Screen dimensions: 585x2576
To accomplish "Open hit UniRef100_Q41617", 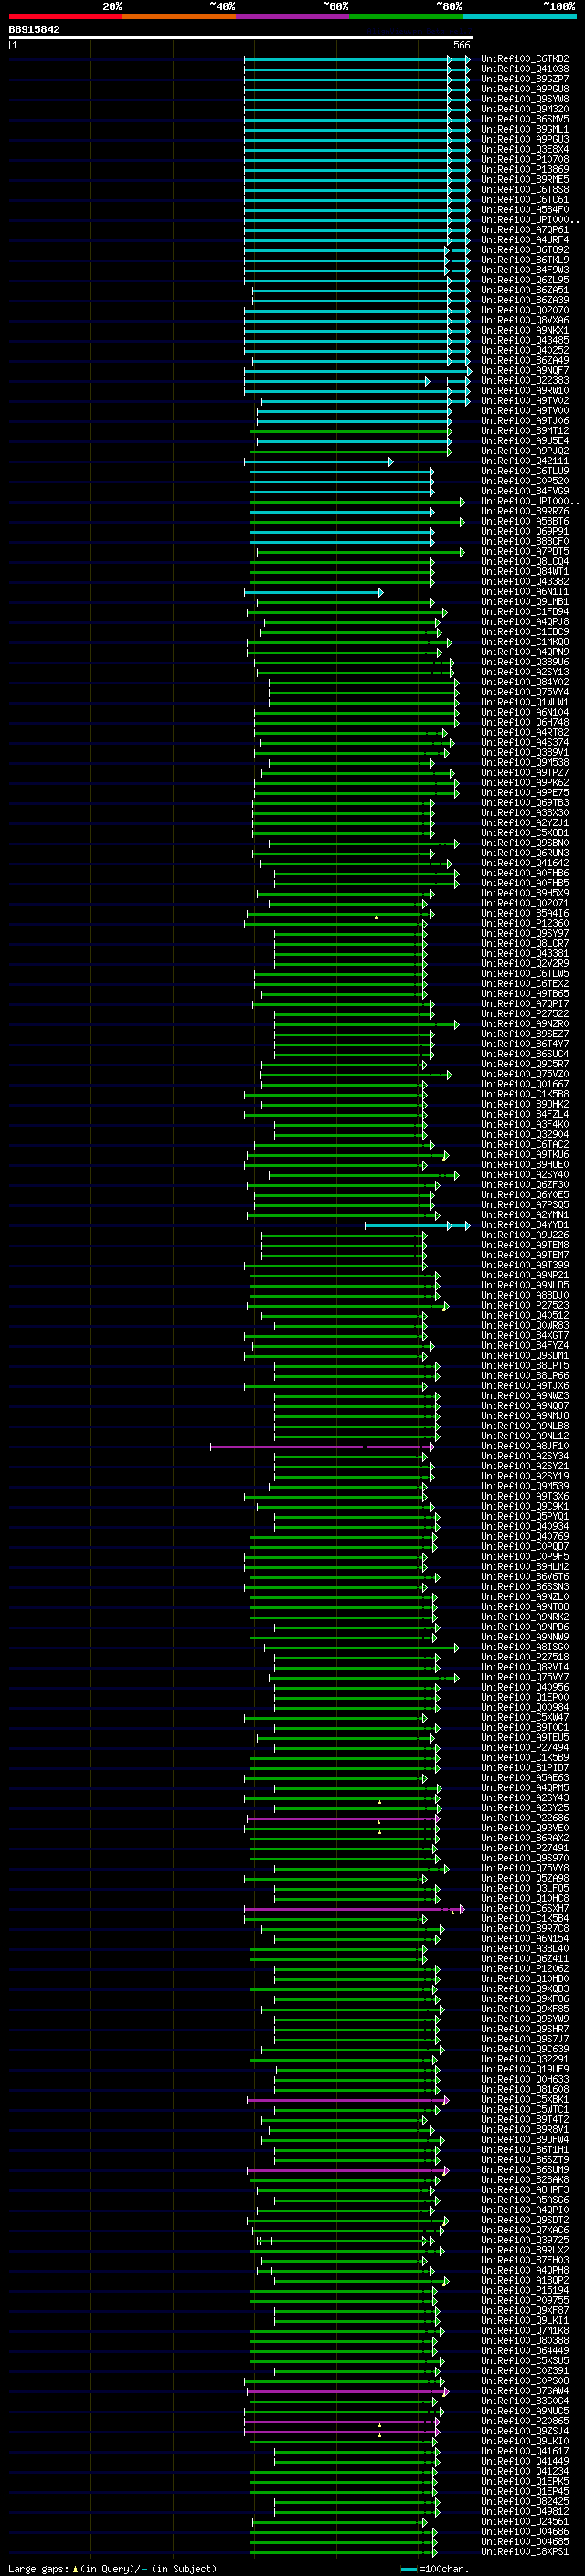I will coord(525,2451).
